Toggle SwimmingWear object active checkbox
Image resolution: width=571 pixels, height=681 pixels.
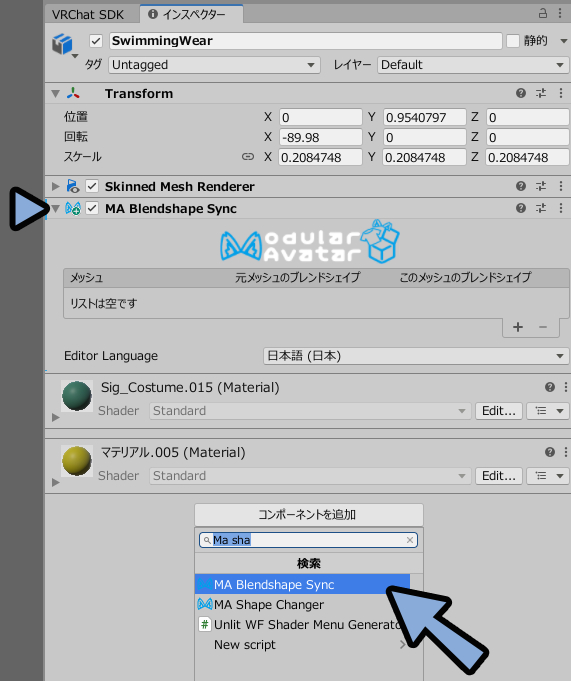click(96, 41)
